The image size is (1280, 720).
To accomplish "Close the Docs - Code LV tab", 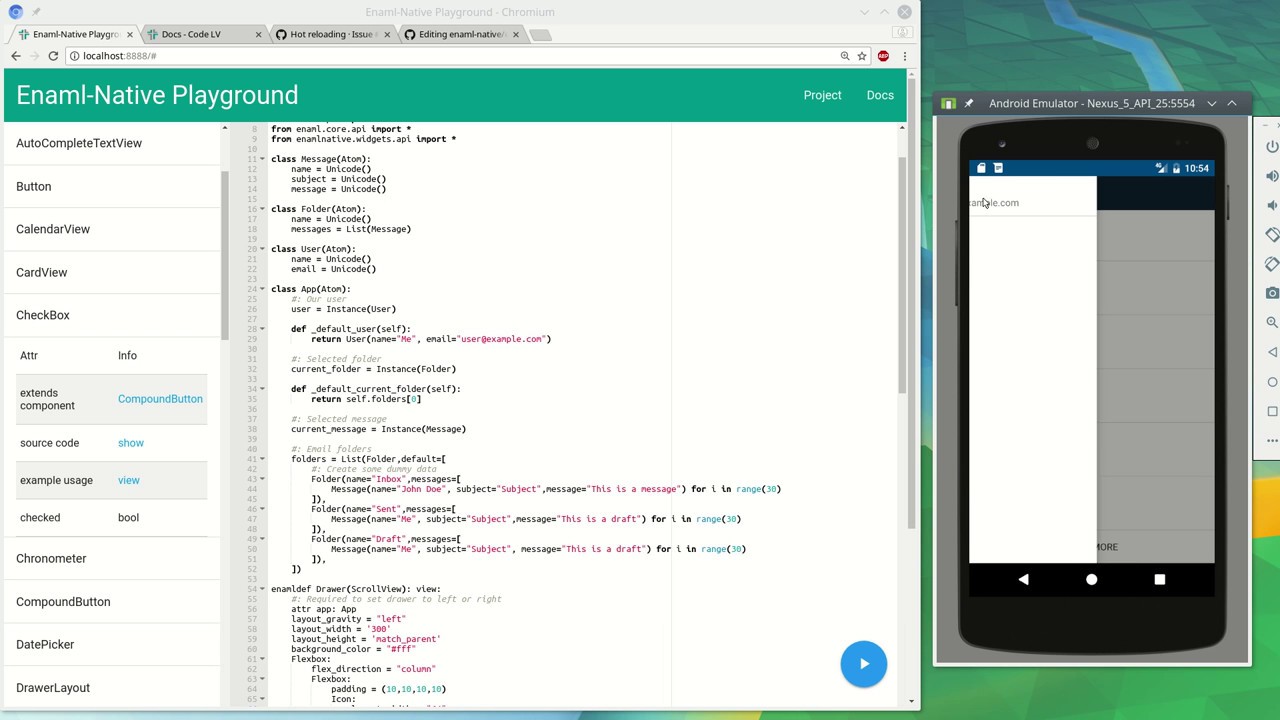I will [x=258, y=34].
